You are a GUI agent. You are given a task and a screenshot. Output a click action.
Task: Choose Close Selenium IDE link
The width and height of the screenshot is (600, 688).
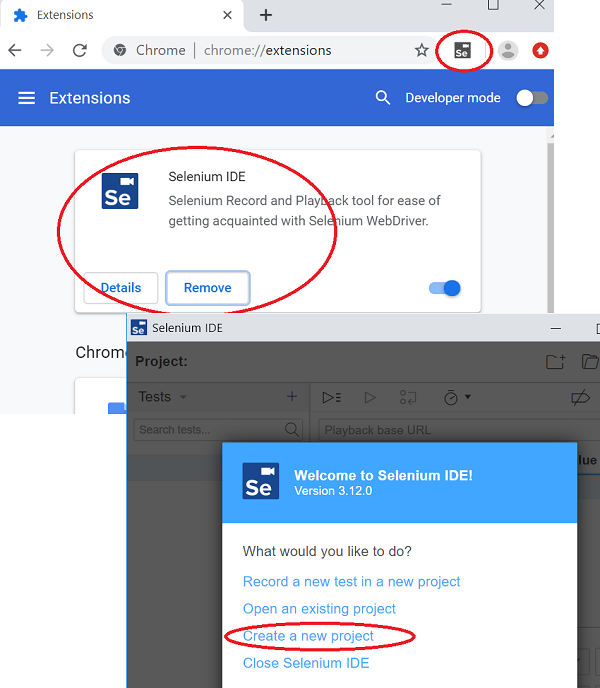(x=306, y=663)
